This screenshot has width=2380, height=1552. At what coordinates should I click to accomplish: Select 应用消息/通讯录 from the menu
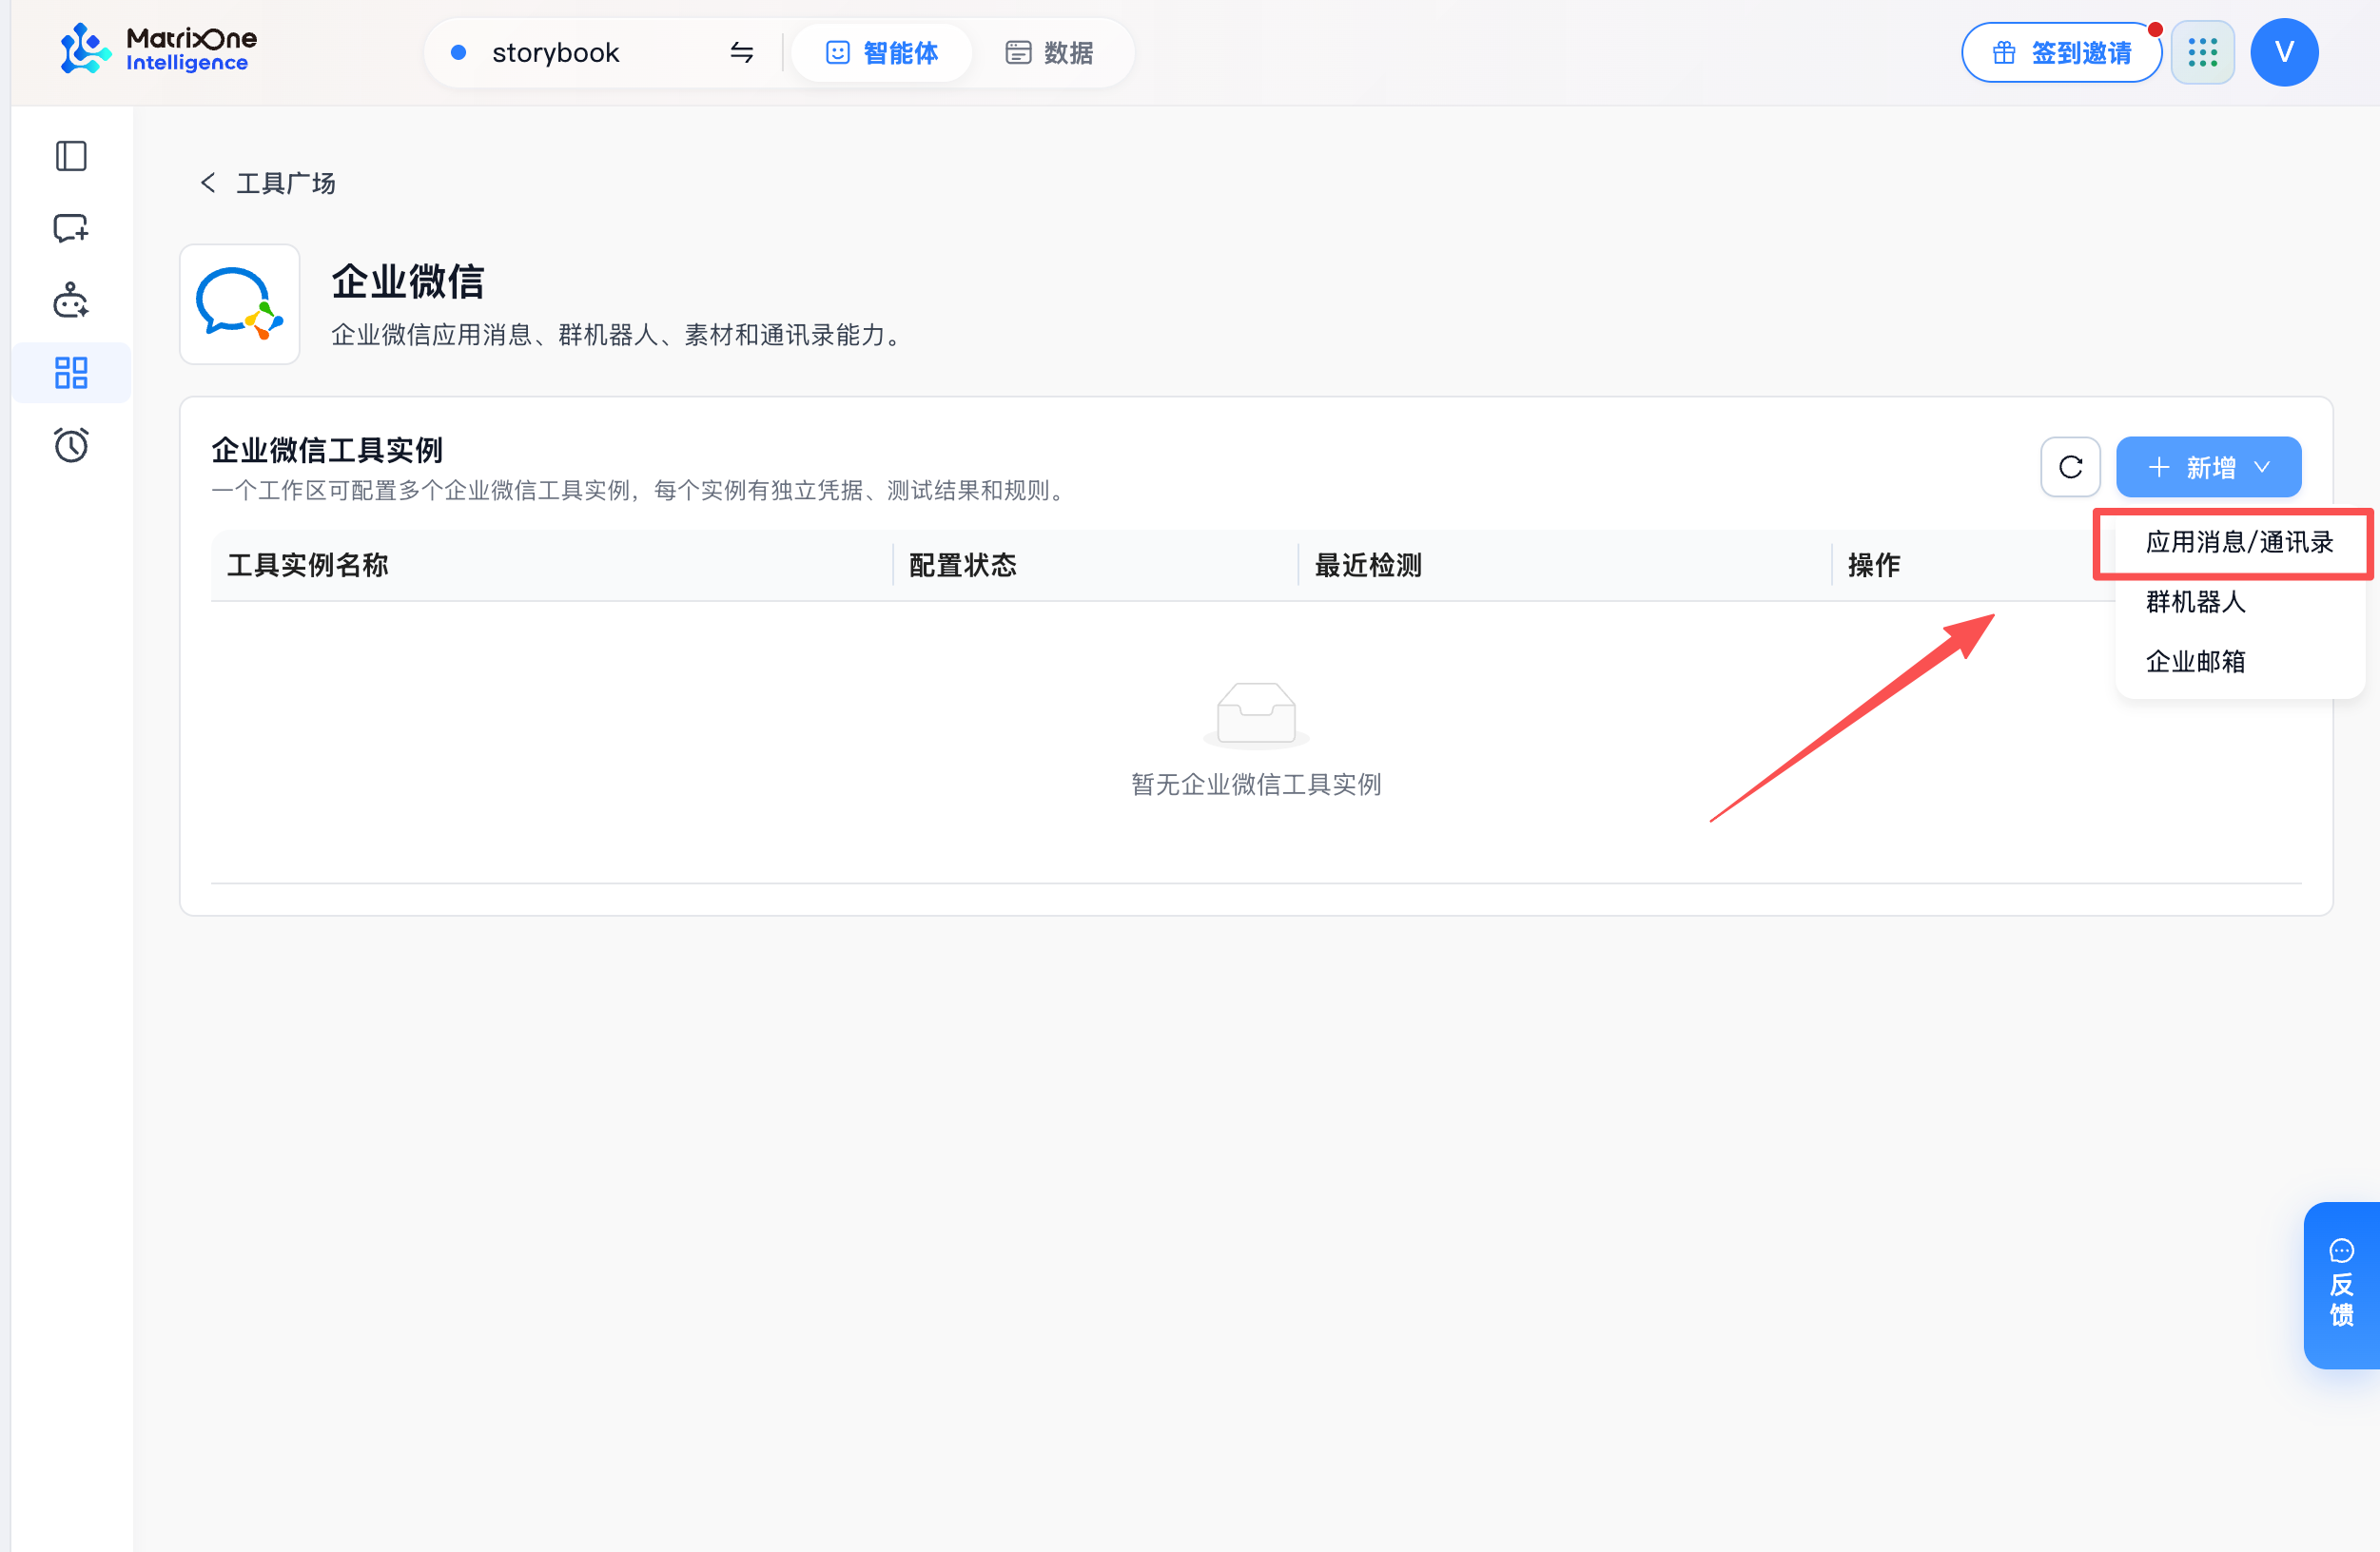pos(2239,543)
